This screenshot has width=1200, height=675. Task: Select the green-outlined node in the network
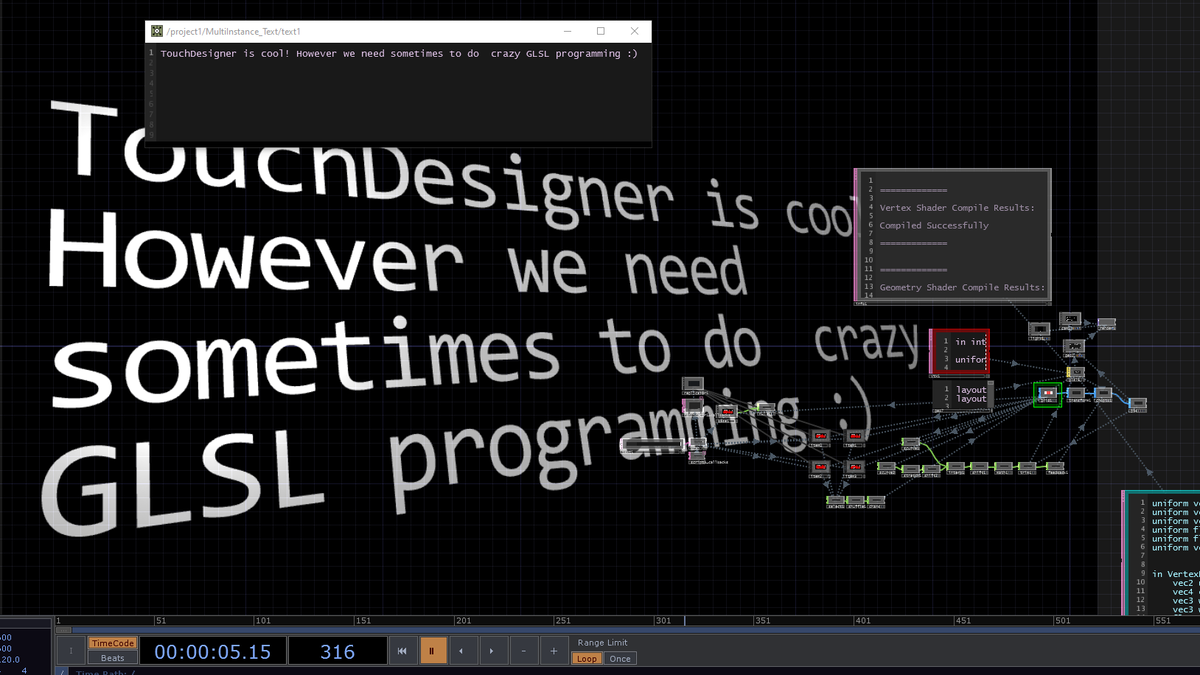pos(1047,394)
